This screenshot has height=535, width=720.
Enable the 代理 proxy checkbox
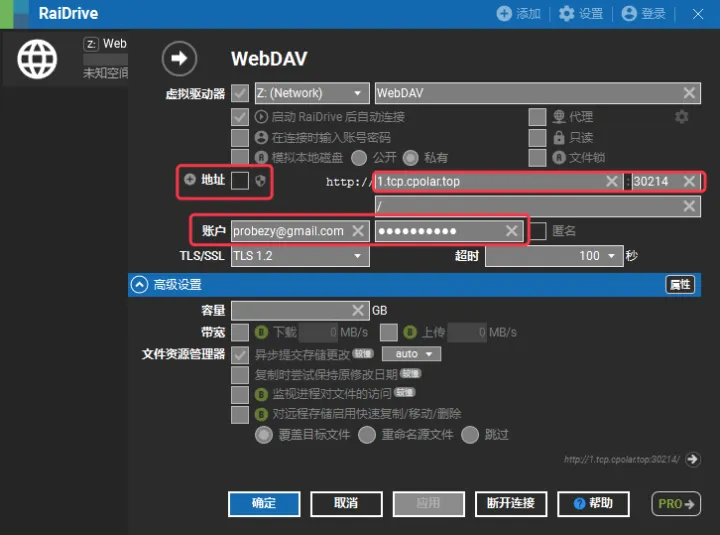coord(537,117)
